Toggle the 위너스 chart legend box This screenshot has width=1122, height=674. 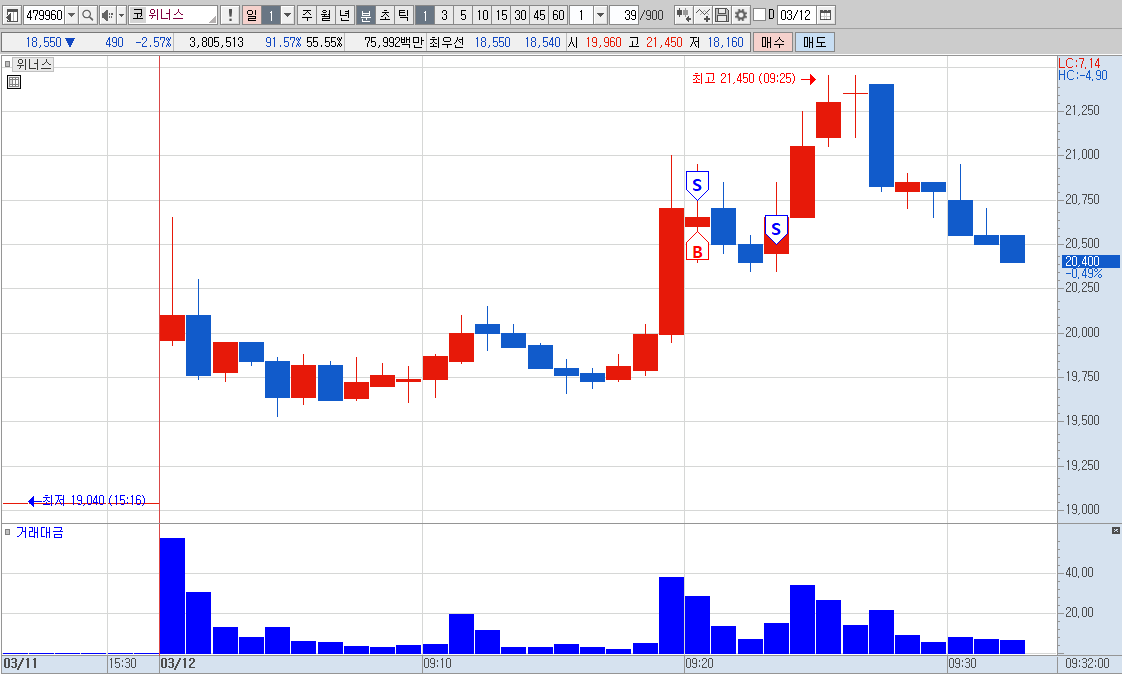coord(8,64)
